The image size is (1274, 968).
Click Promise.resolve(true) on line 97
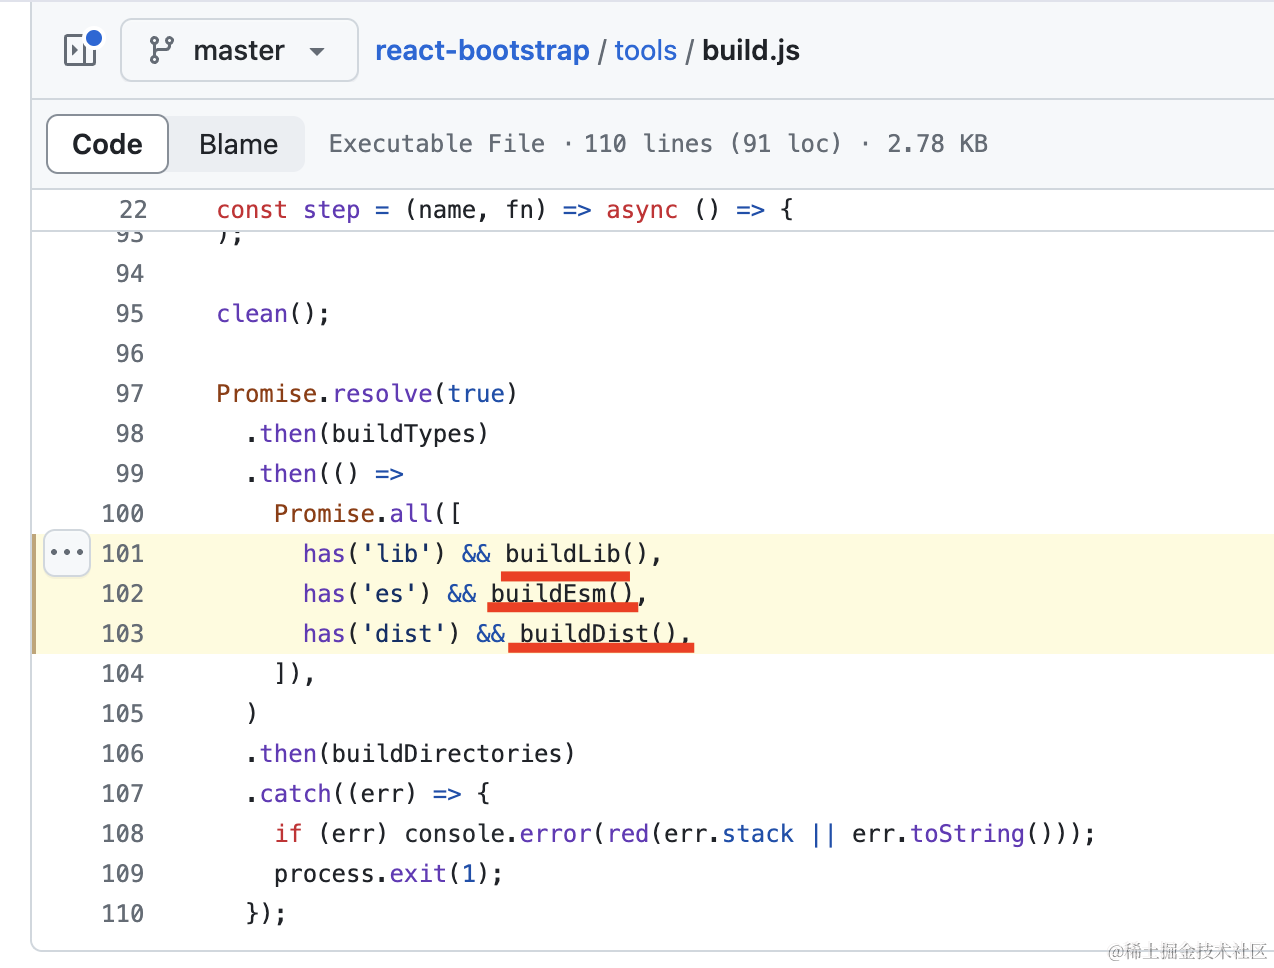coord(367,394)
